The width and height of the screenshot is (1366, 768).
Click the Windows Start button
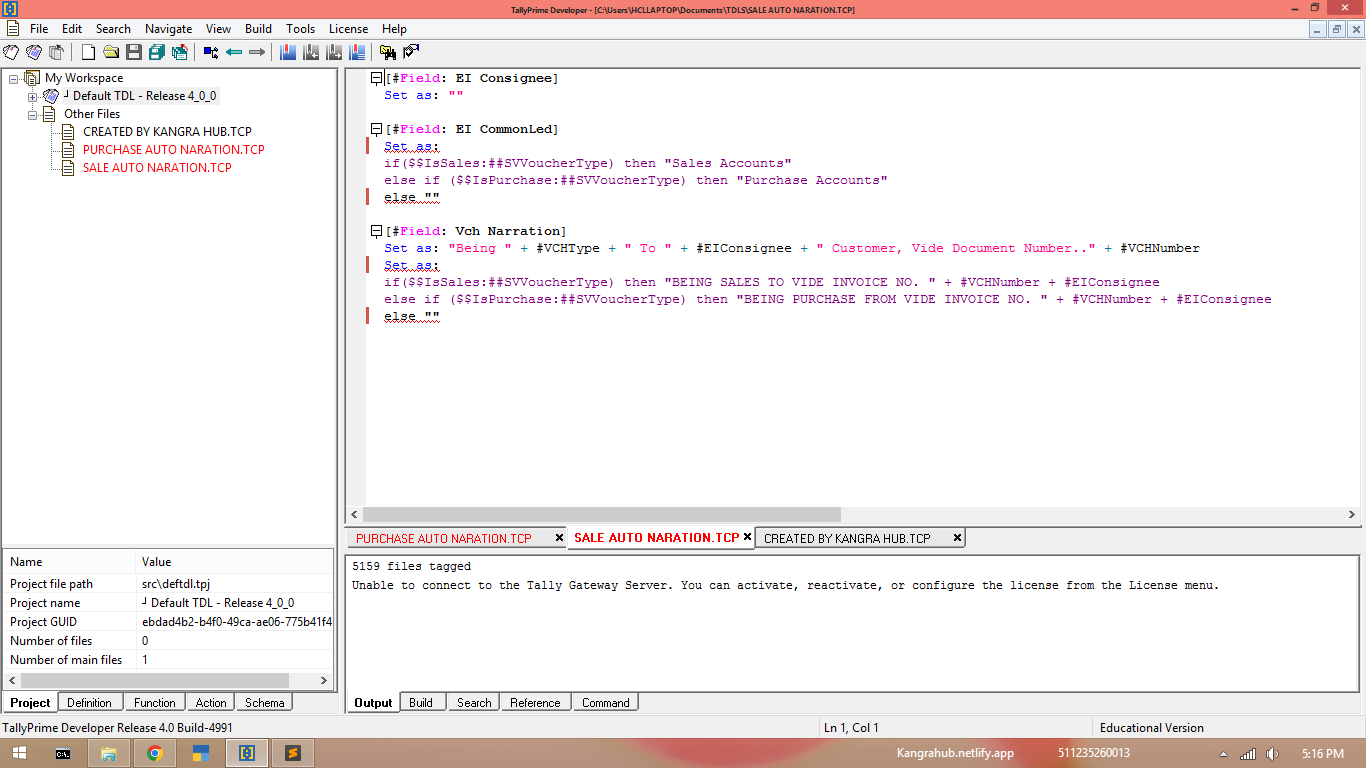point(18,753)
